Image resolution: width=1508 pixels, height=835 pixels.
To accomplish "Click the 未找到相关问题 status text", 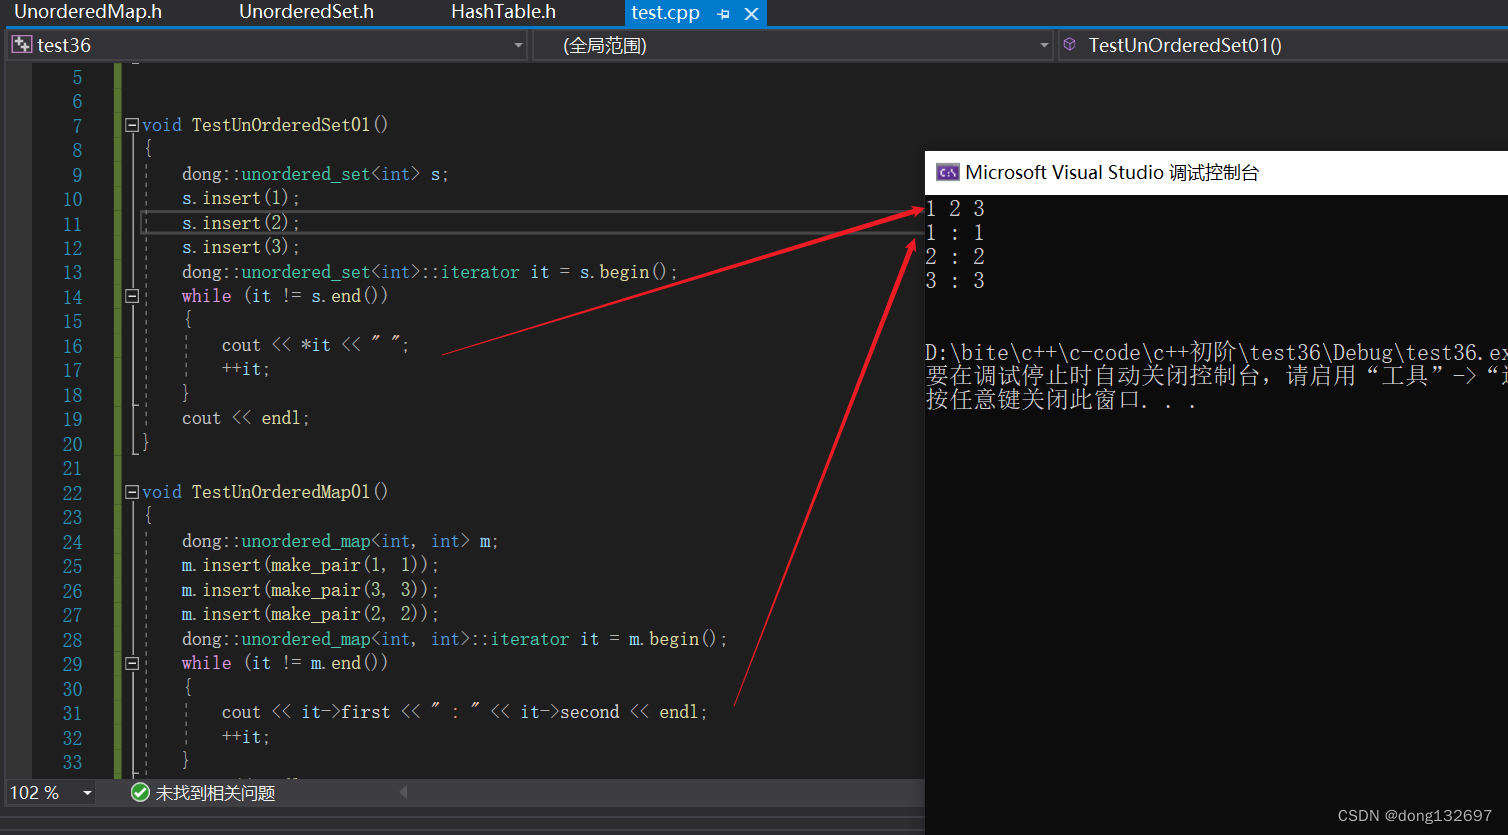I will click(x=215, y=793).
